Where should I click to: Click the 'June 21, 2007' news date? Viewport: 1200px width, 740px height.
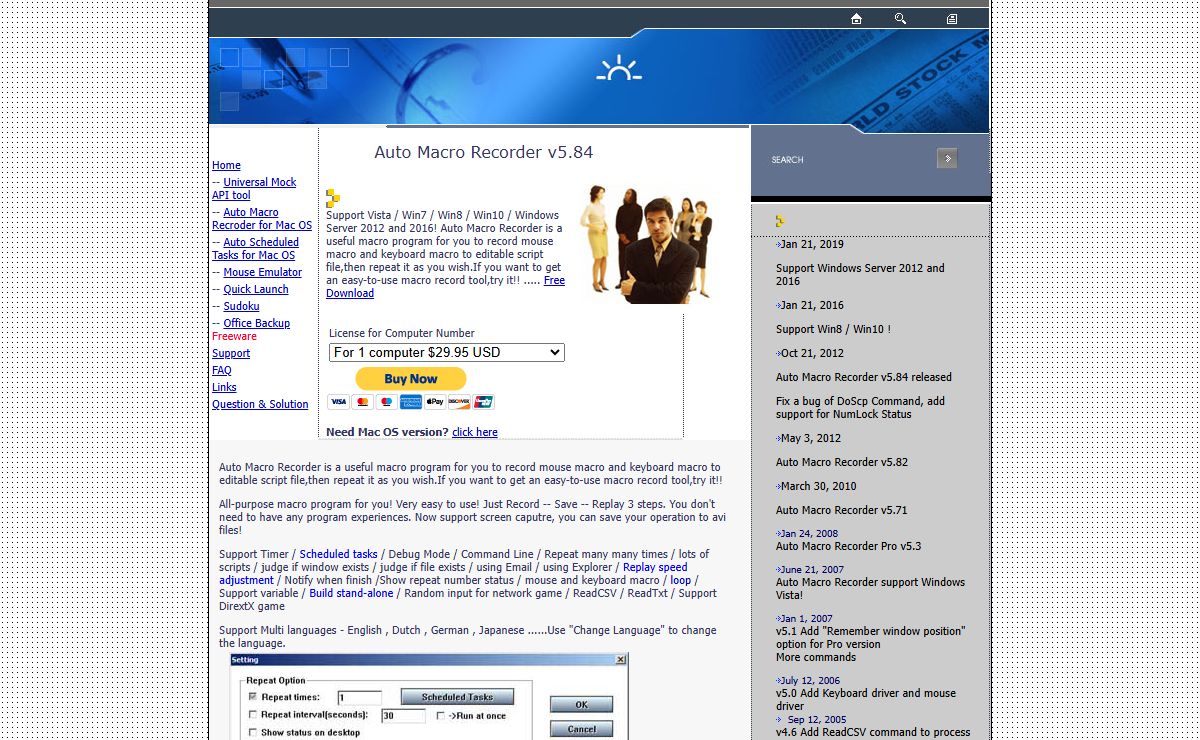[x=812, y=570]
